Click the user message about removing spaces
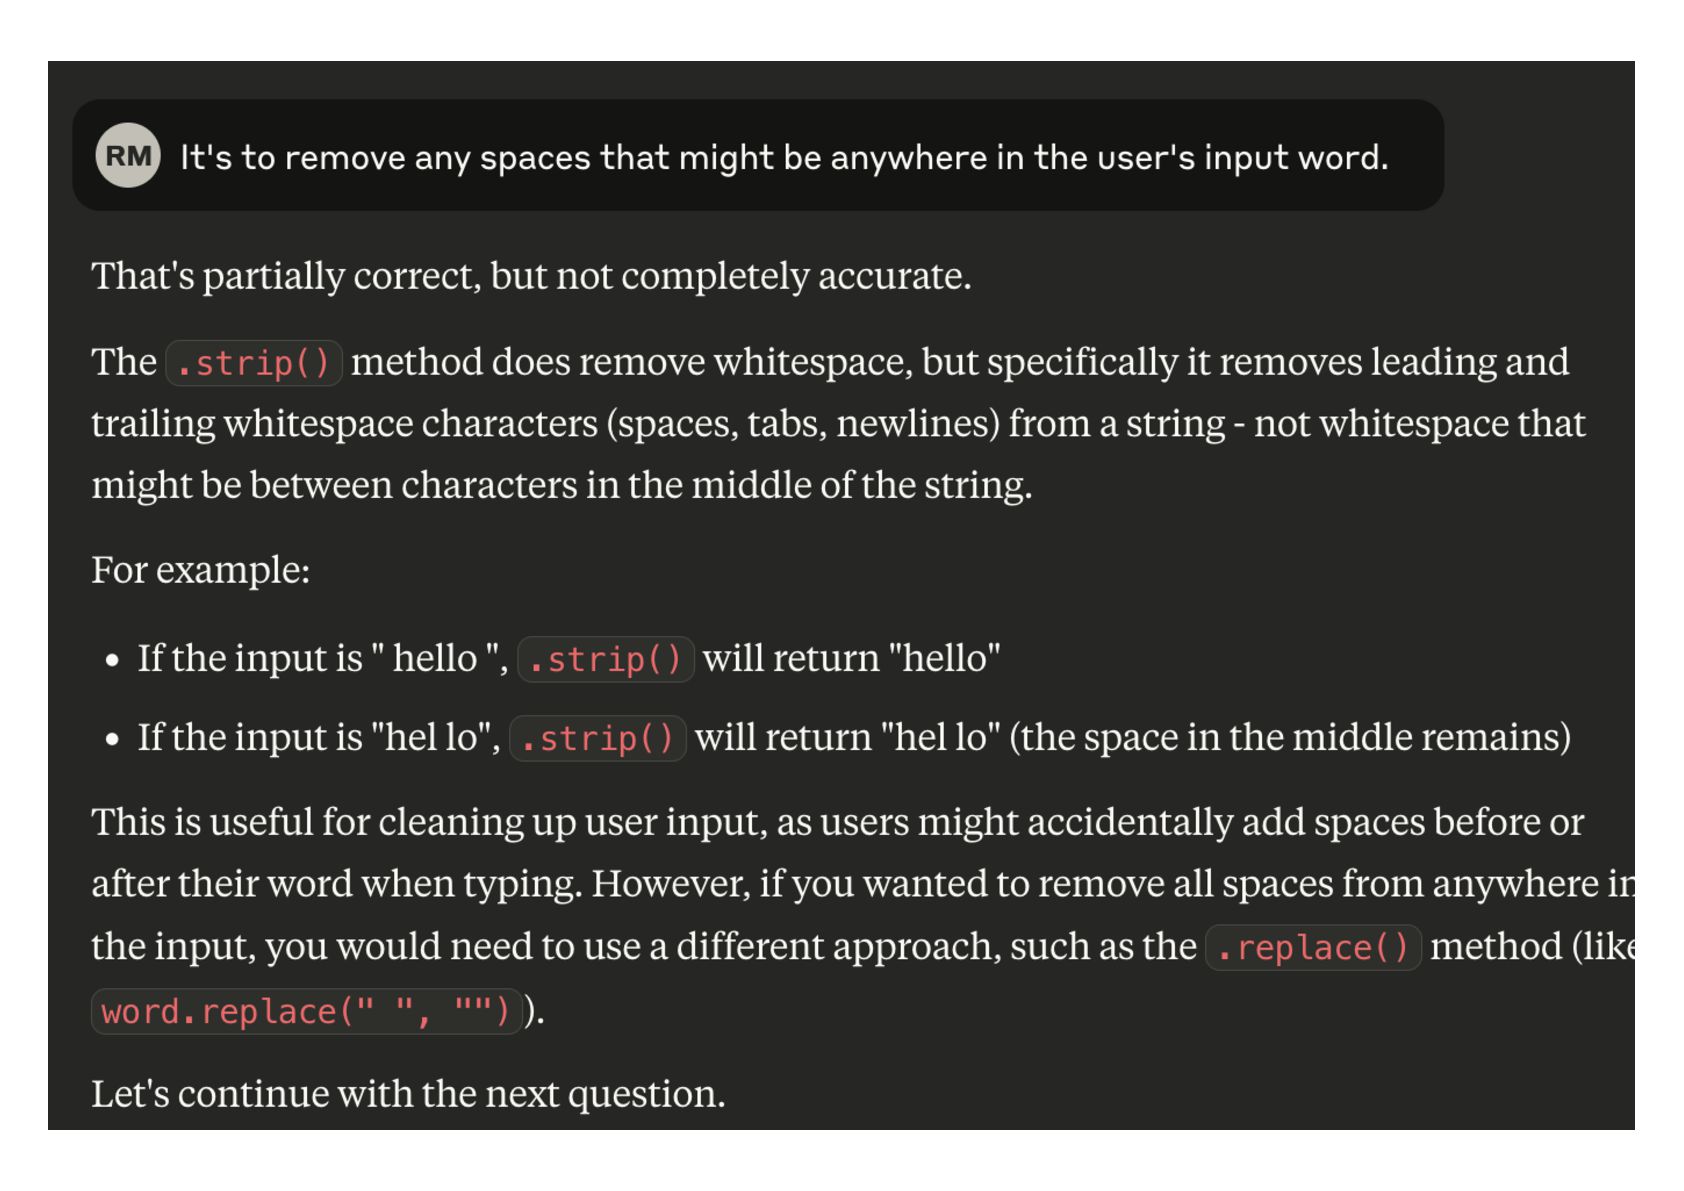1684x1191 pixels. pos(784,157)
